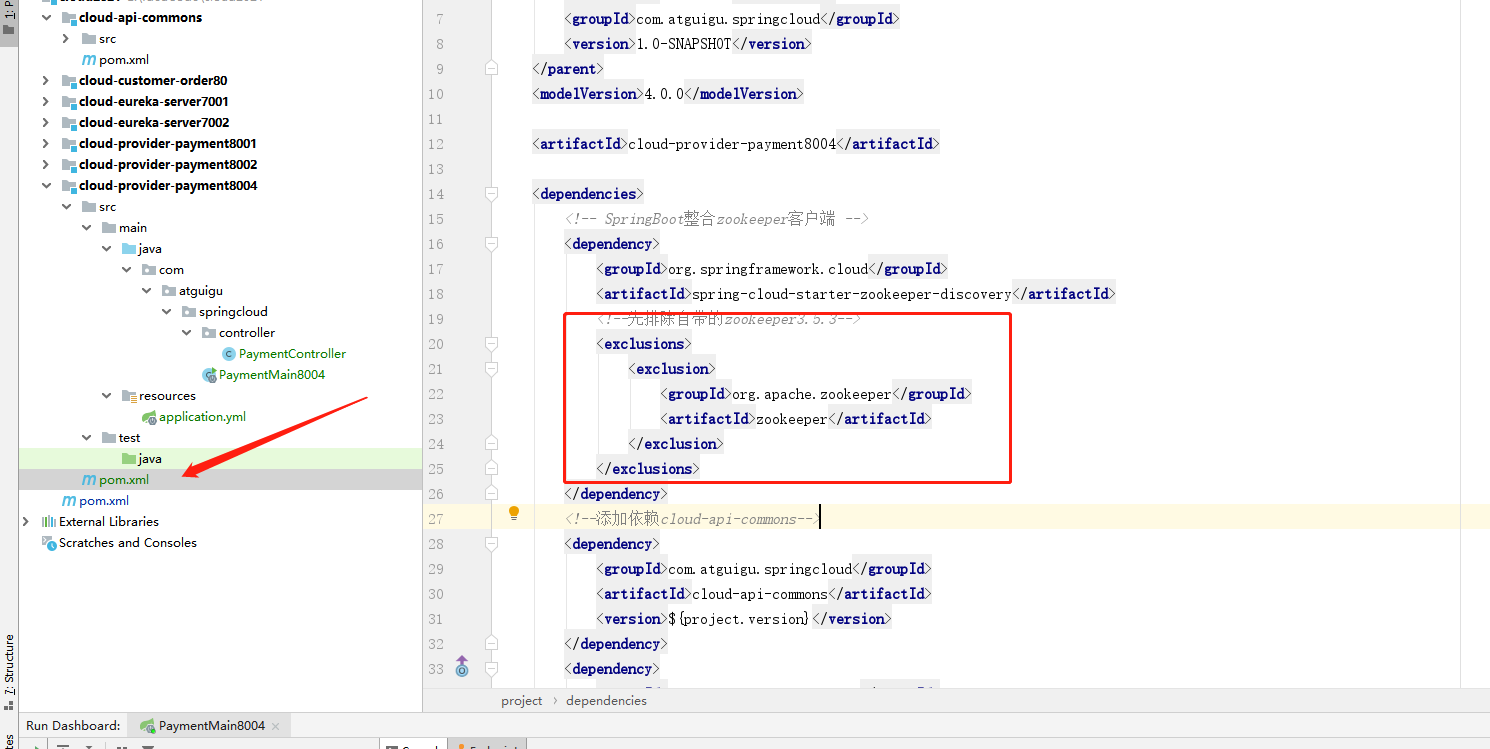Click cloud-eureka-server7001 module folder icon
The image size is (1490, 749).
[x=69, y=102]
